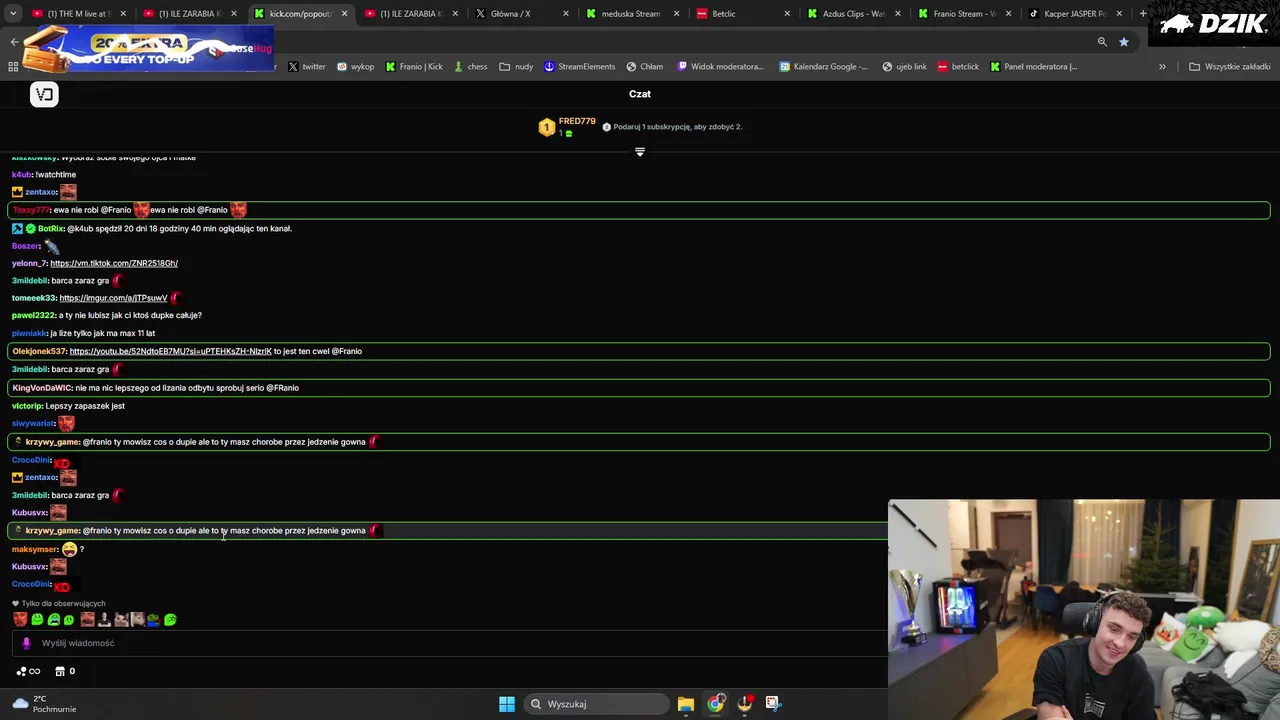Open the shop icon showing 0

(65, 671)
